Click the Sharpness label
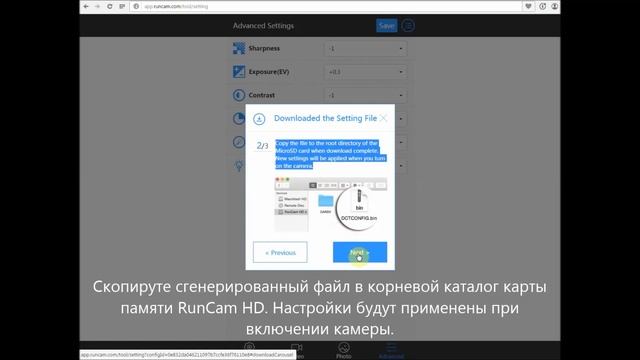 [x=264, y=48]
